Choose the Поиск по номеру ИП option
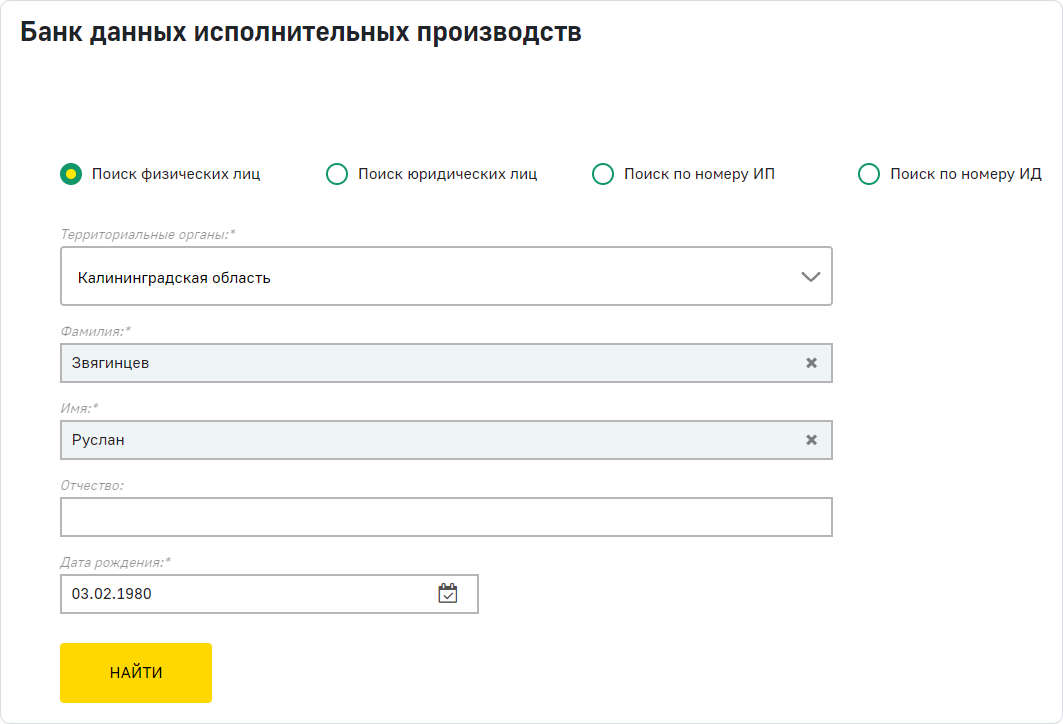1063x724 pixels. point(603,174)
